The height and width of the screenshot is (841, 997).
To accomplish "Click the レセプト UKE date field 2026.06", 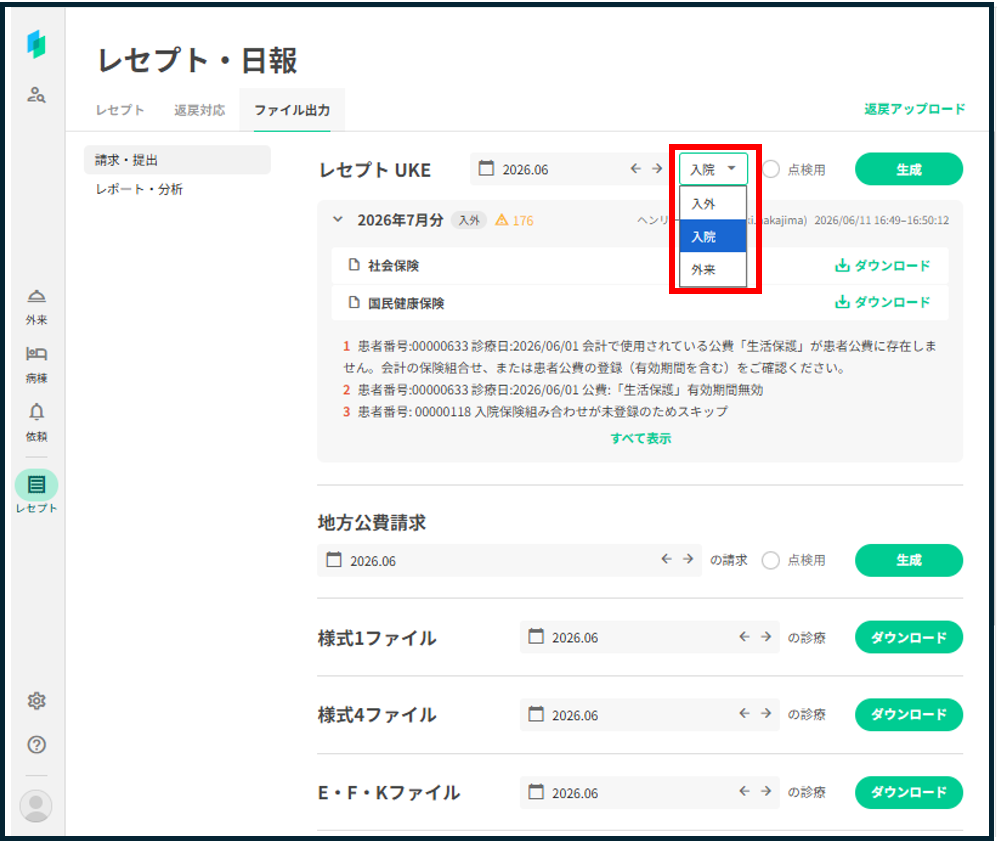I will 569,169.
